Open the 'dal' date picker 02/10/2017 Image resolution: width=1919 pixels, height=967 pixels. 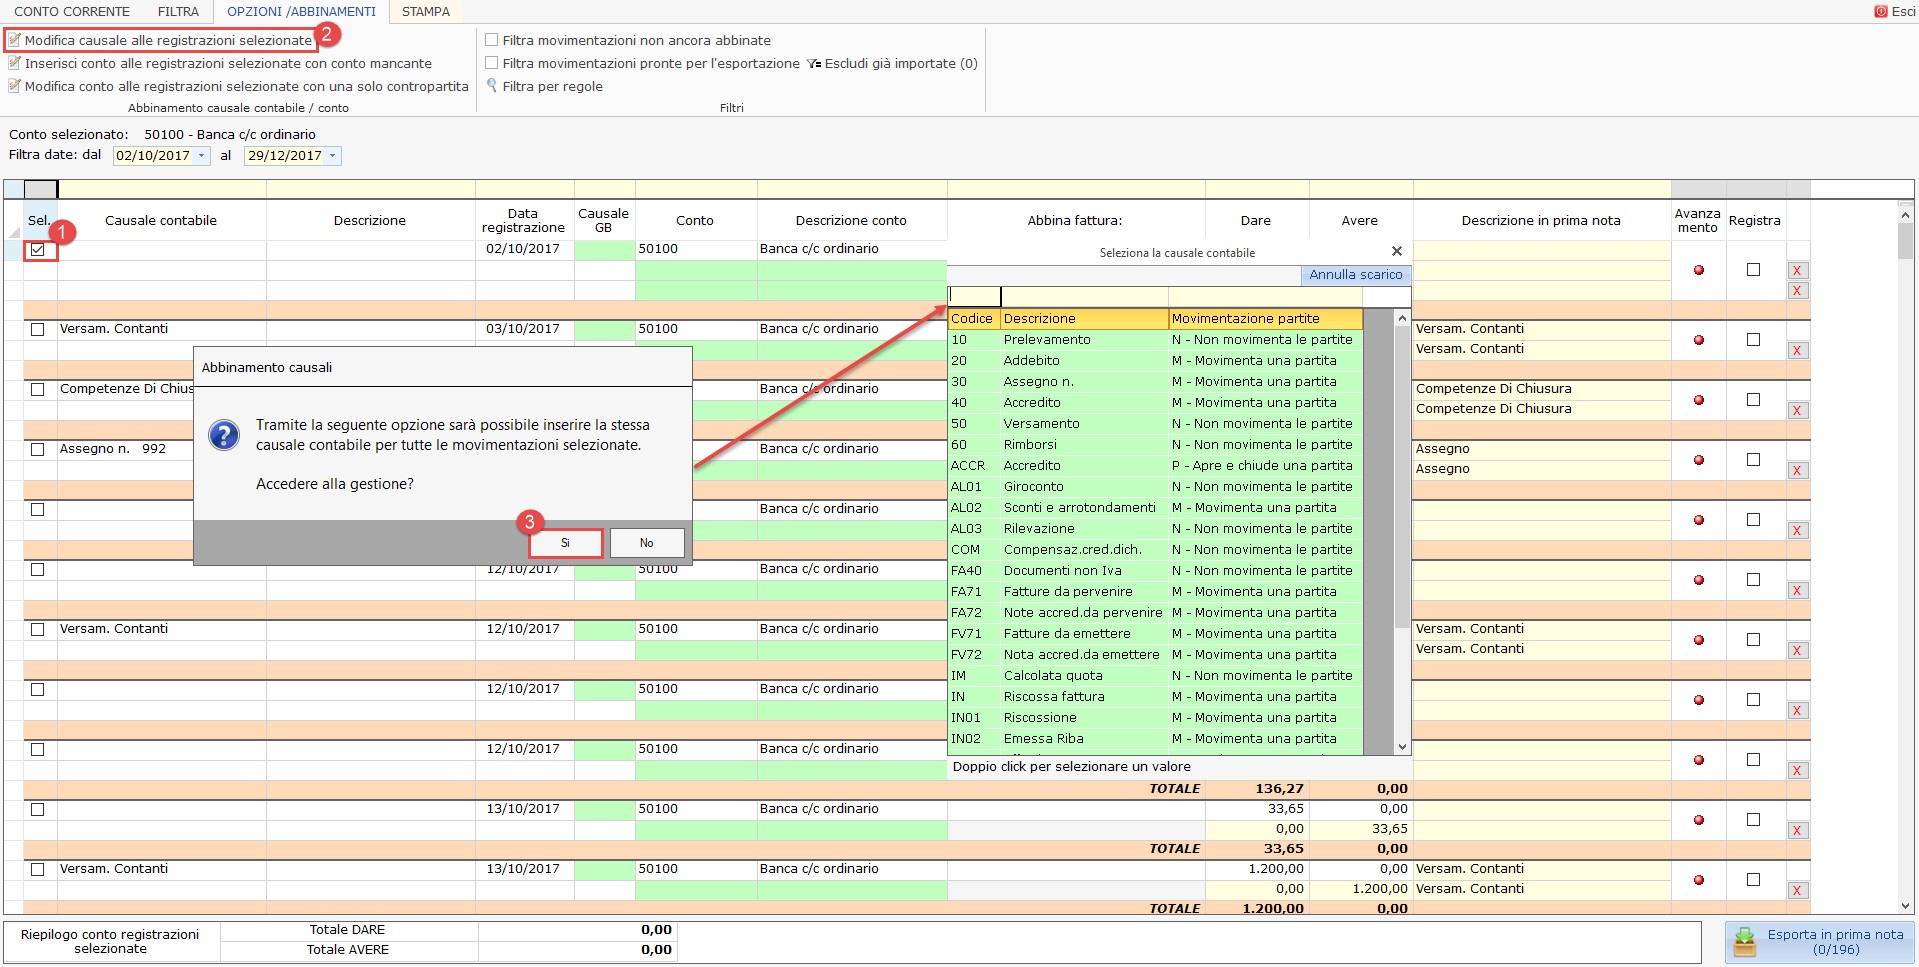tap(202, 156)
